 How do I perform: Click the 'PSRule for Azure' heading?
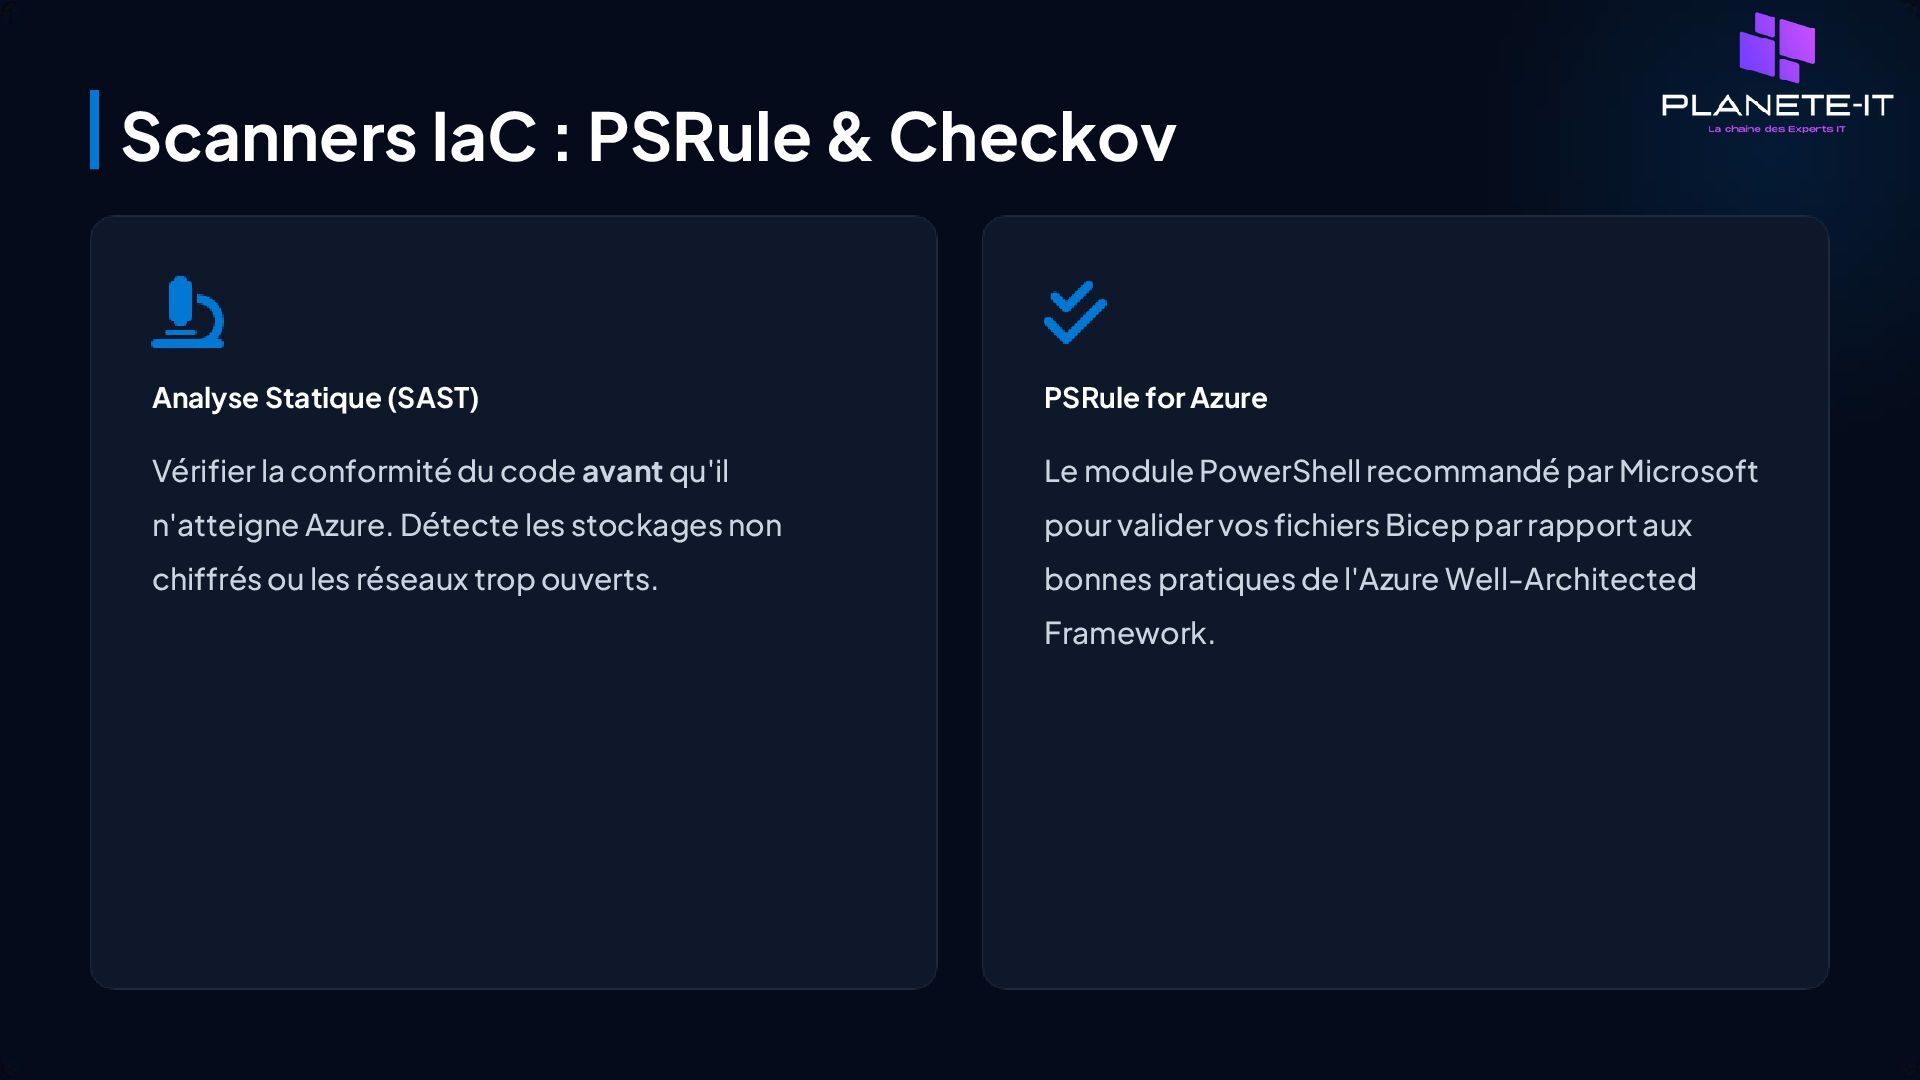[x=1155, y=398]
